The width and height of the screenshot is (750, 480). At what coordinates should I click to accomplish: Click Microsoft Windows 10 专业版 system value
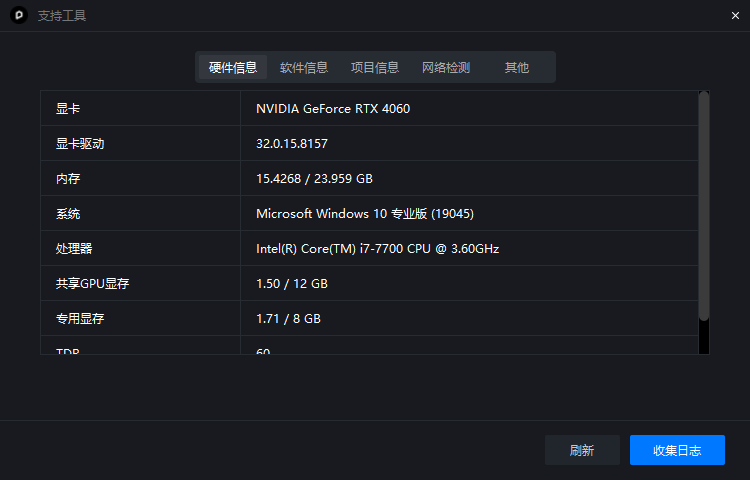pos(365,214)
